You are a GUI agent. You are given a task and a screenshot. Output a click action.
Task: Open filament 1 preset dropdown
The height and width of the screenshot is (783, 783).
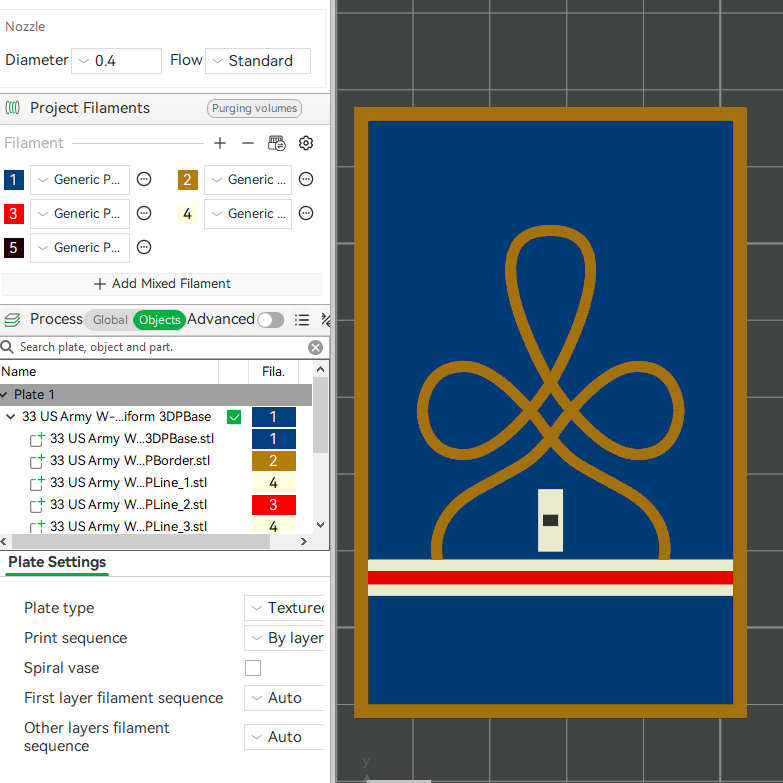coord(80,180)
